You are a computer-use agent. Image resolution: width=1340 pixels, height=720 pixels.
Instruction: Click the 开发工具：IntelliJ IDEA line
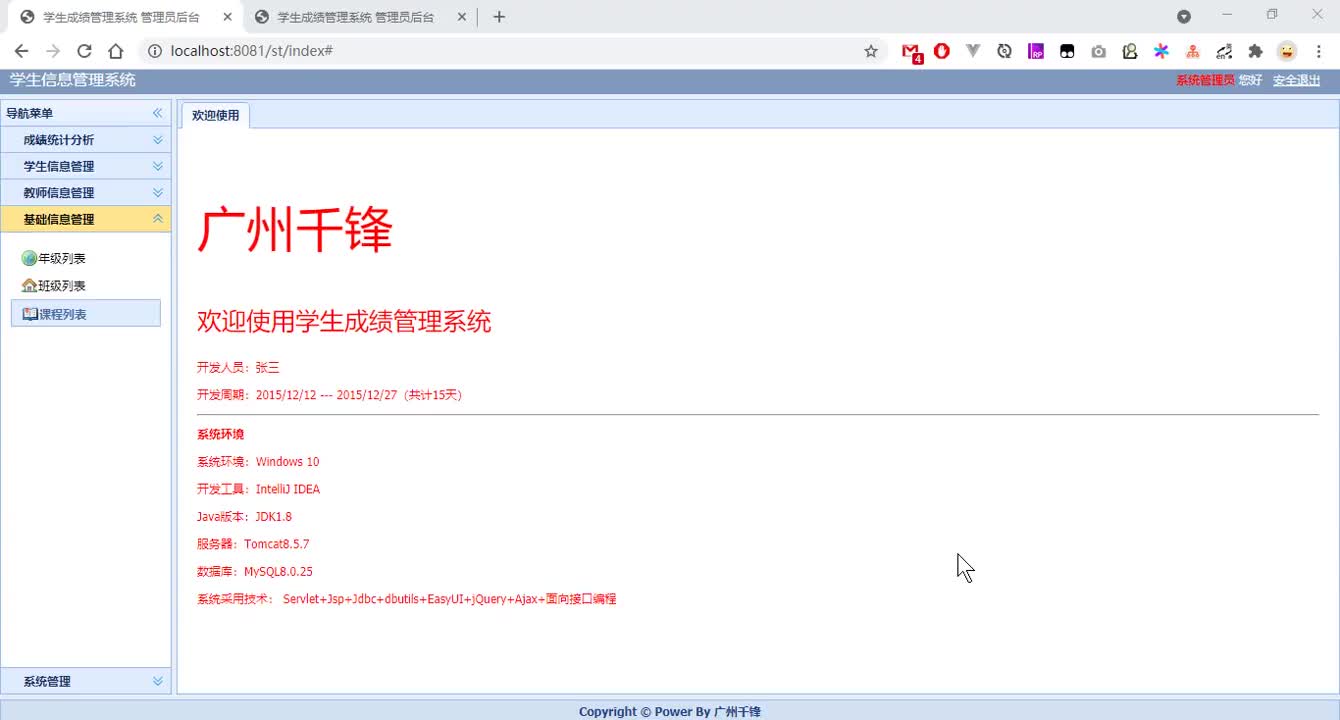(x=258, y=489)
